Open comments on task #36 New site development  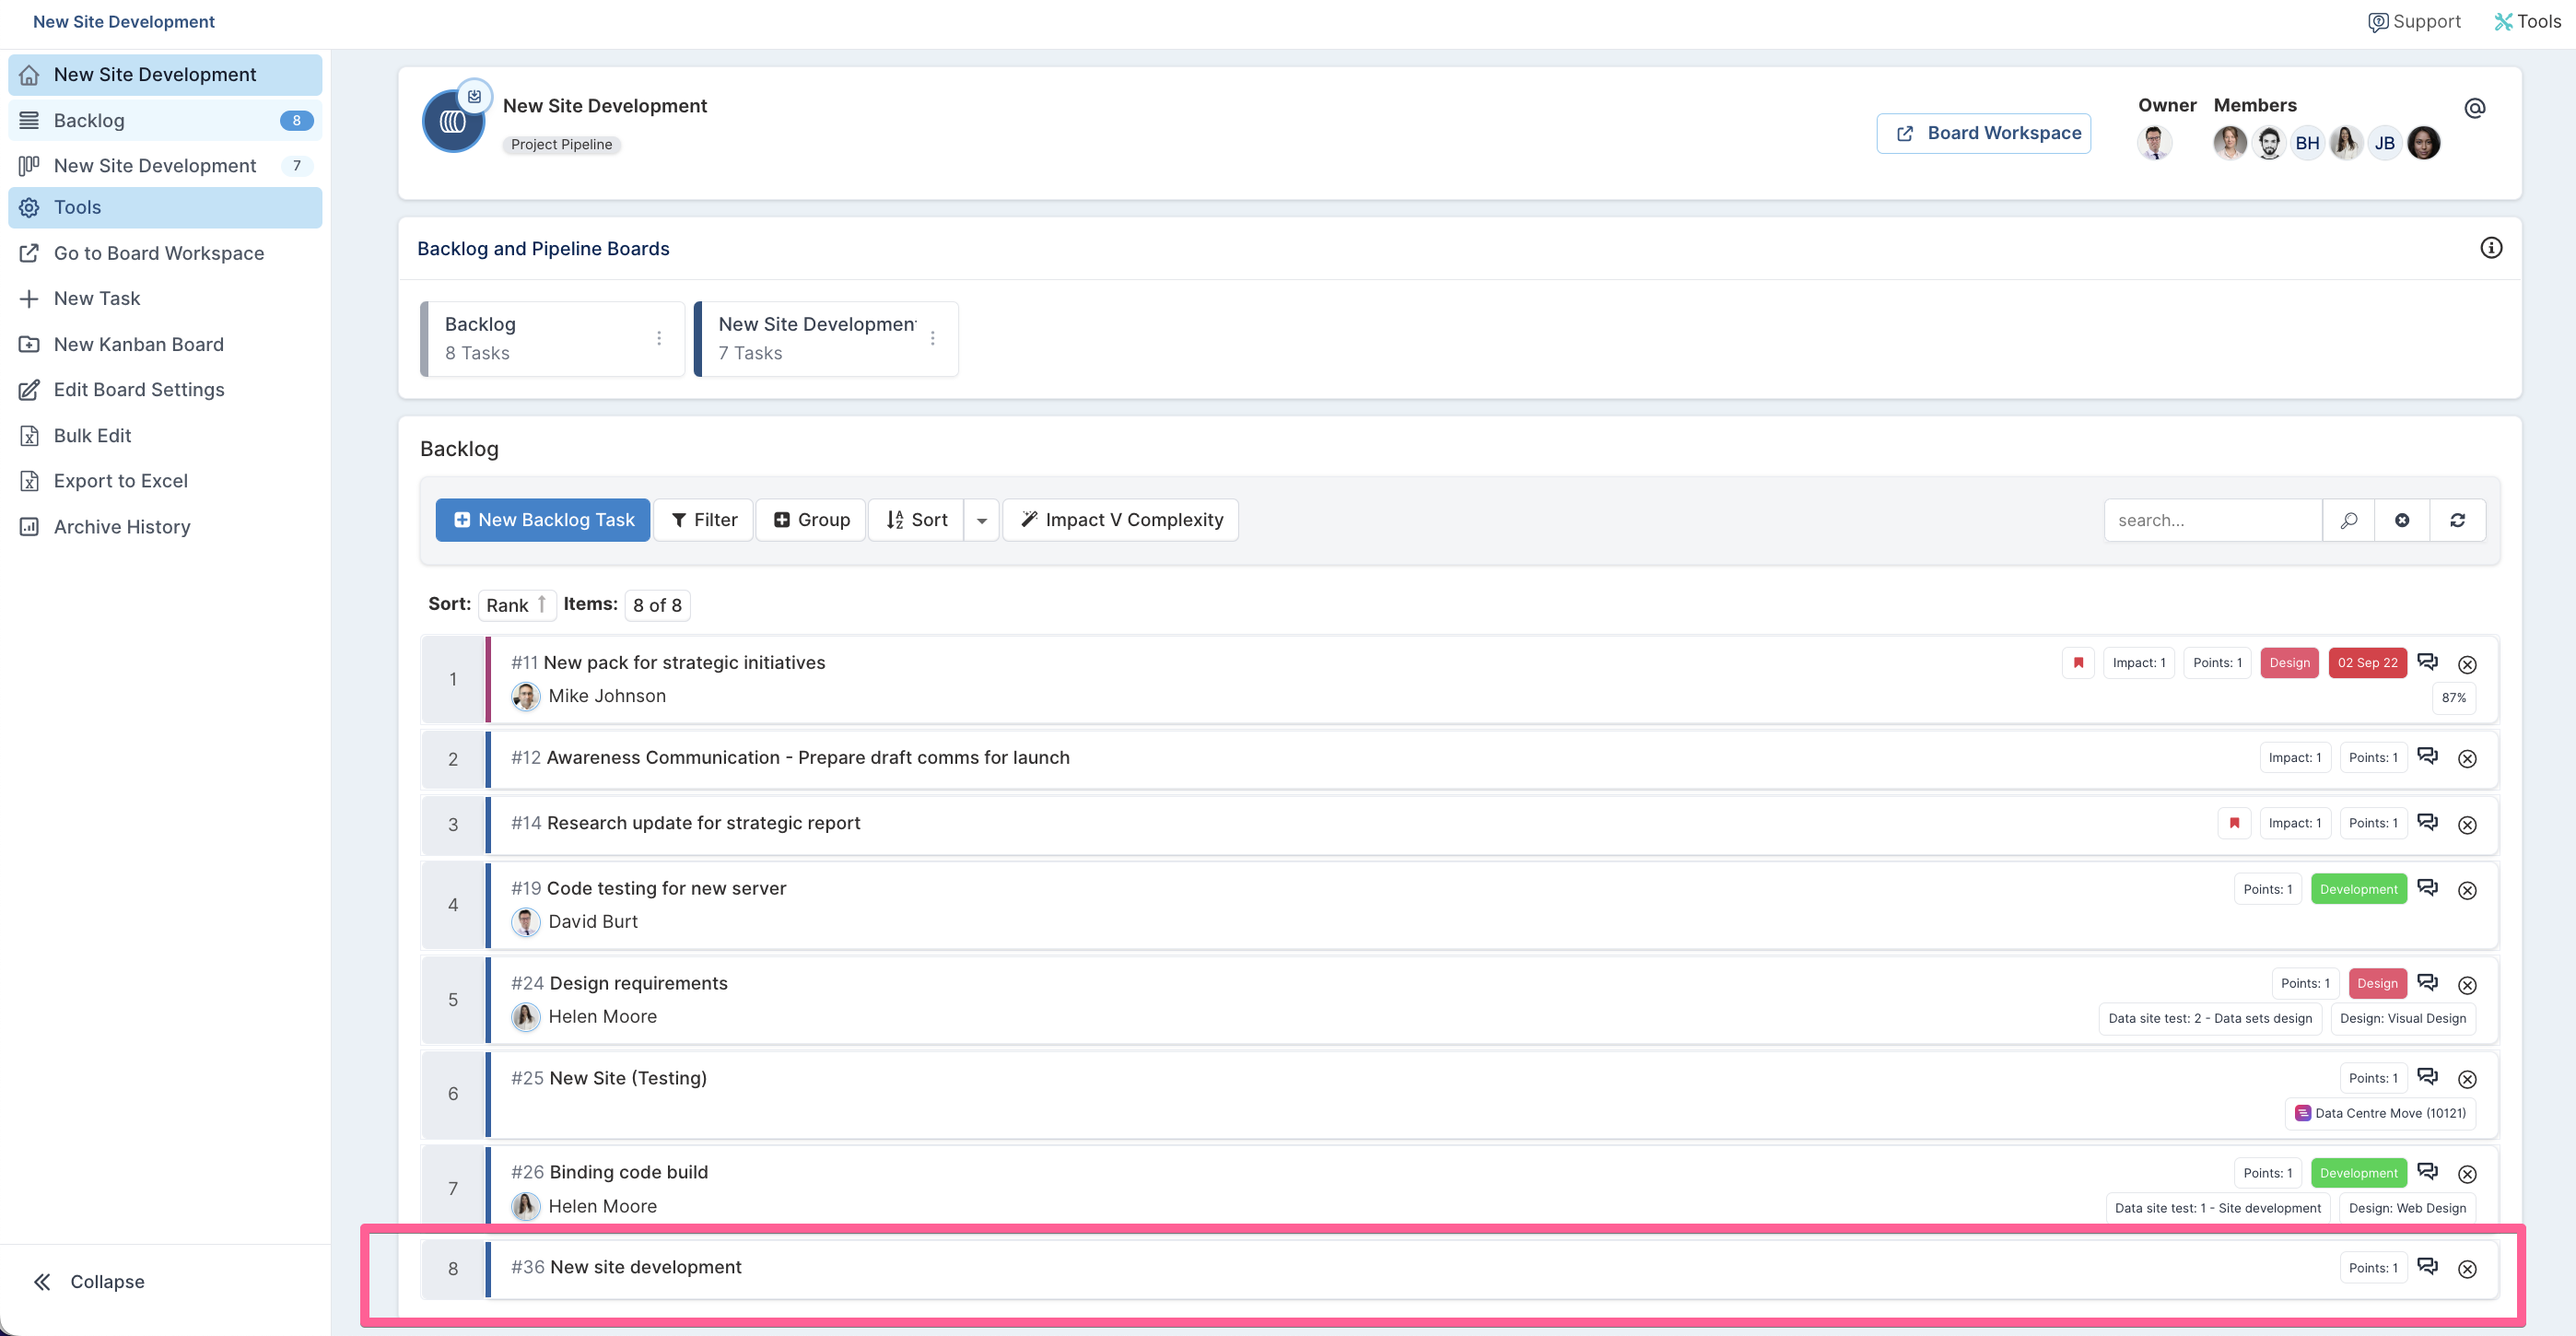2427,1266
